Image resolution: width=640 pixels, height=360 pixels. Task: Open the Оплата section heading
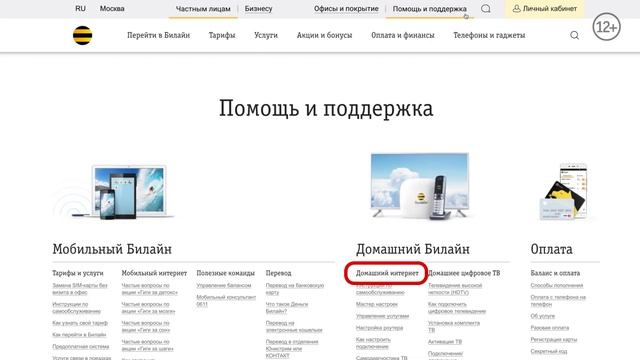[551, 249]
